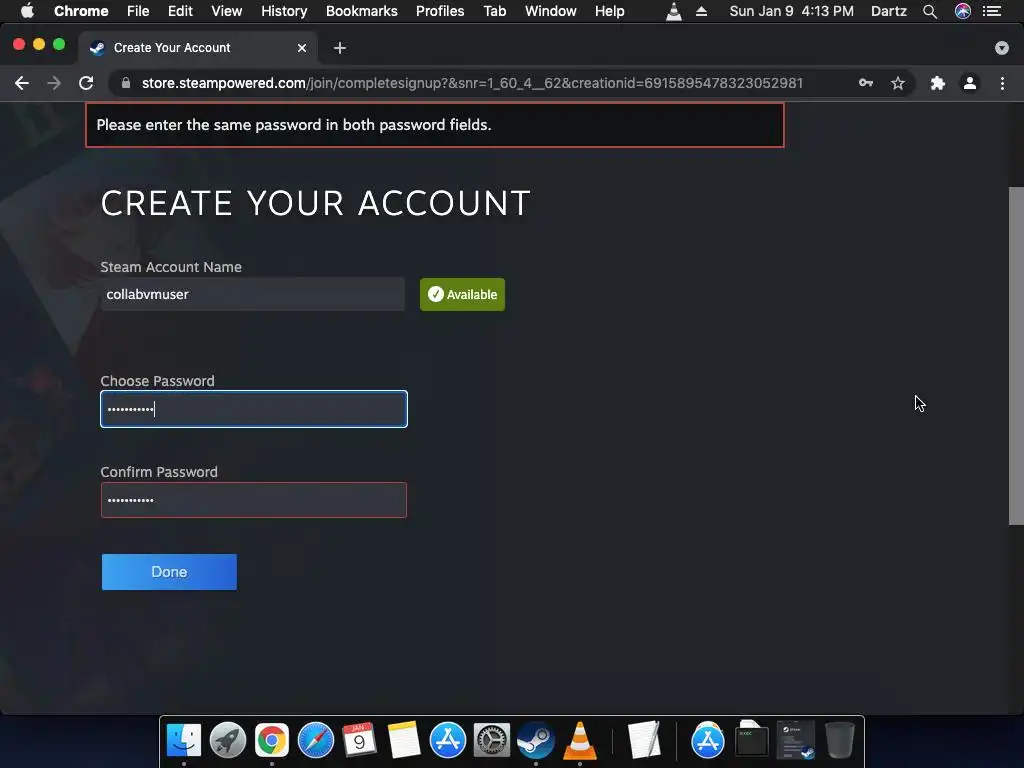This screenshot has height=768, width=1024.
Task: Open Chrome's three-dot menu
Action: tap(1002, 83)
